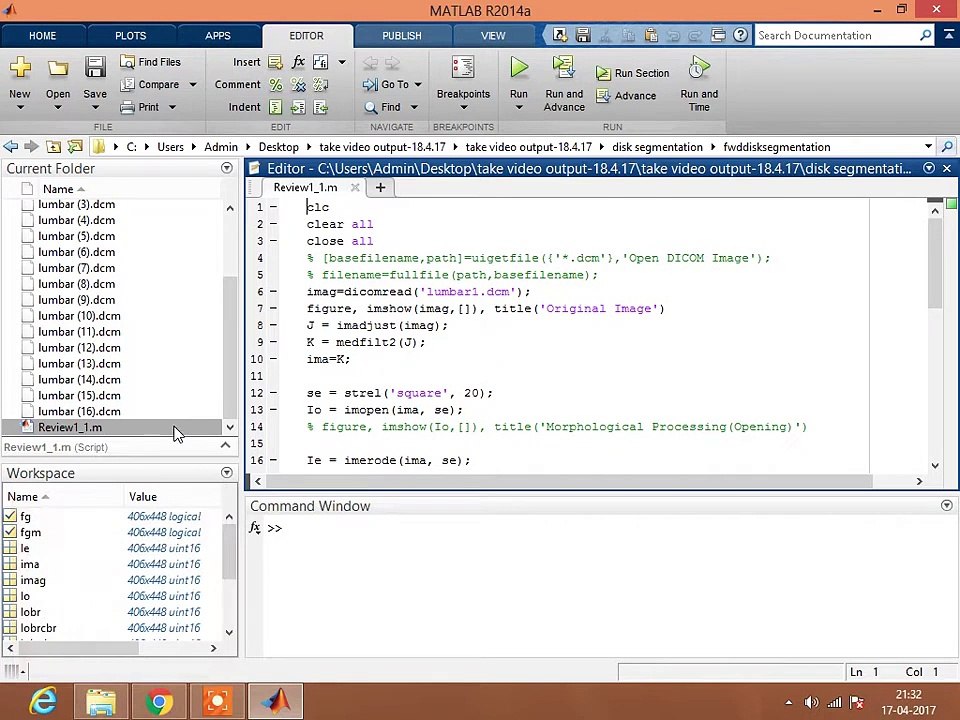Viewport: 960px width, 720px height.
Task: Toggle breakpoint dash on line 6
Action: (x=273, y=292)
